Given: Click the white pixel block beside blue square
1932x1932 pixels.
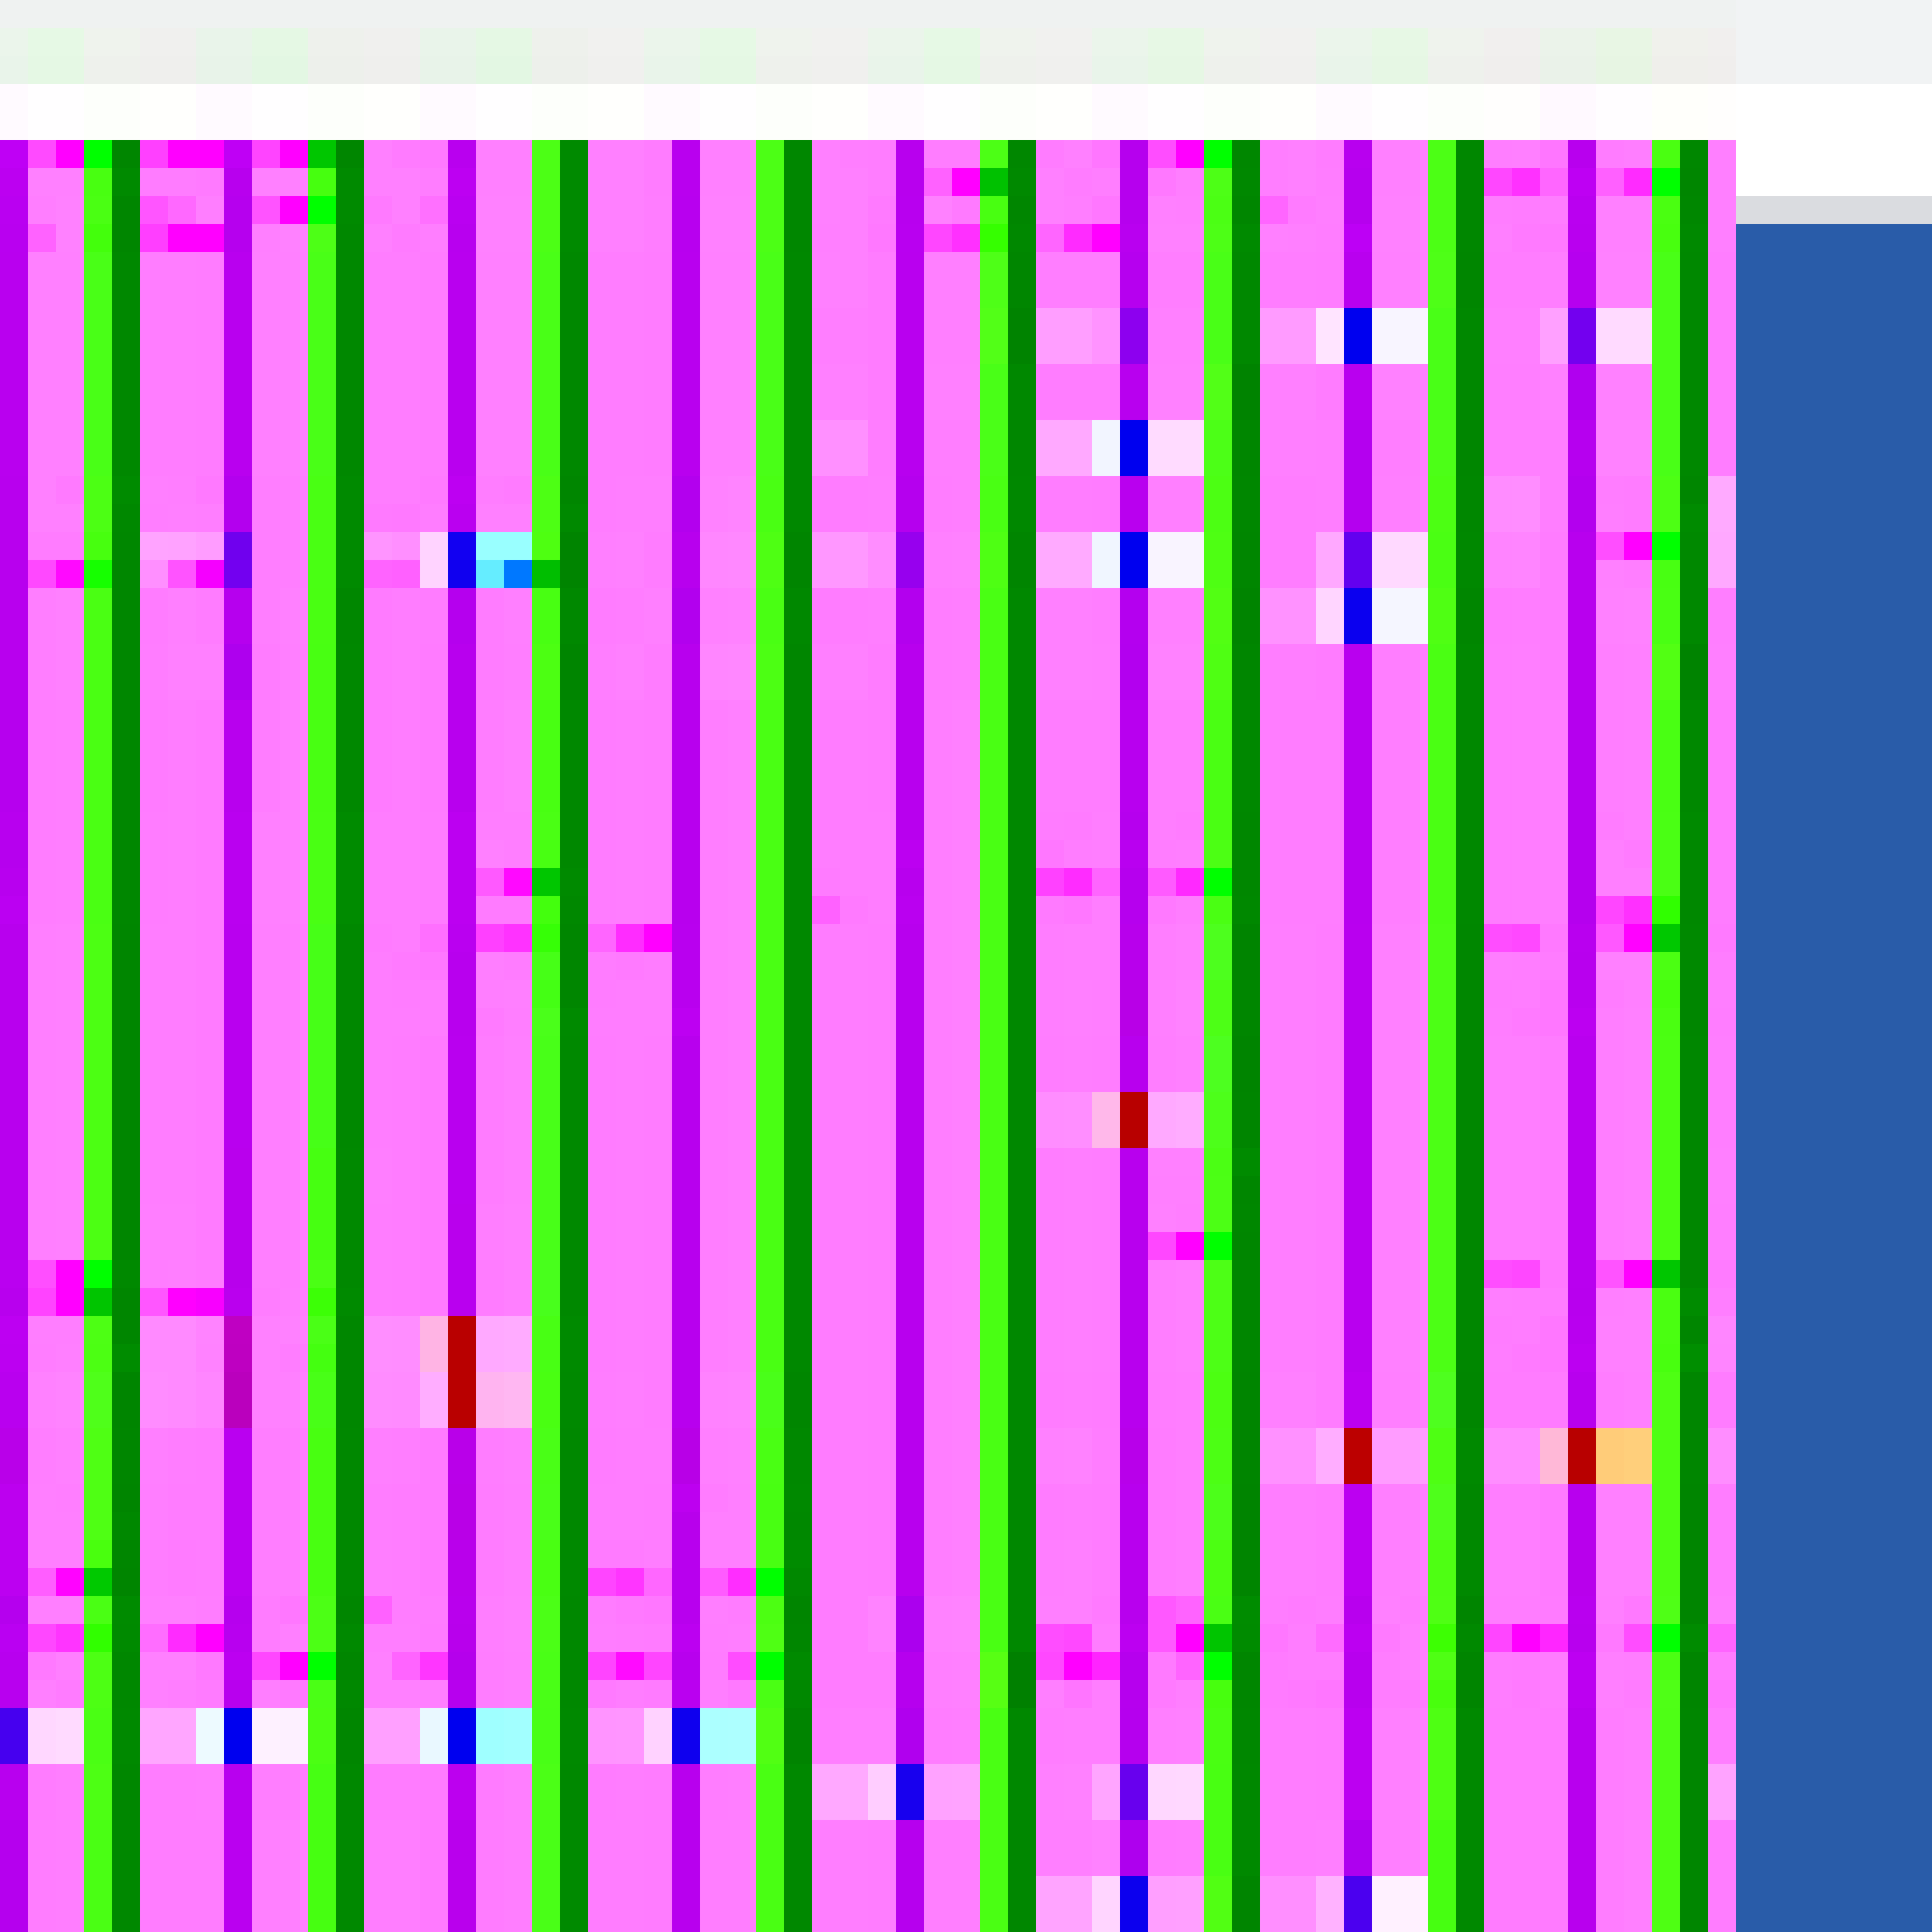Looking at the screenshot, I should [x=1398, y=335].
